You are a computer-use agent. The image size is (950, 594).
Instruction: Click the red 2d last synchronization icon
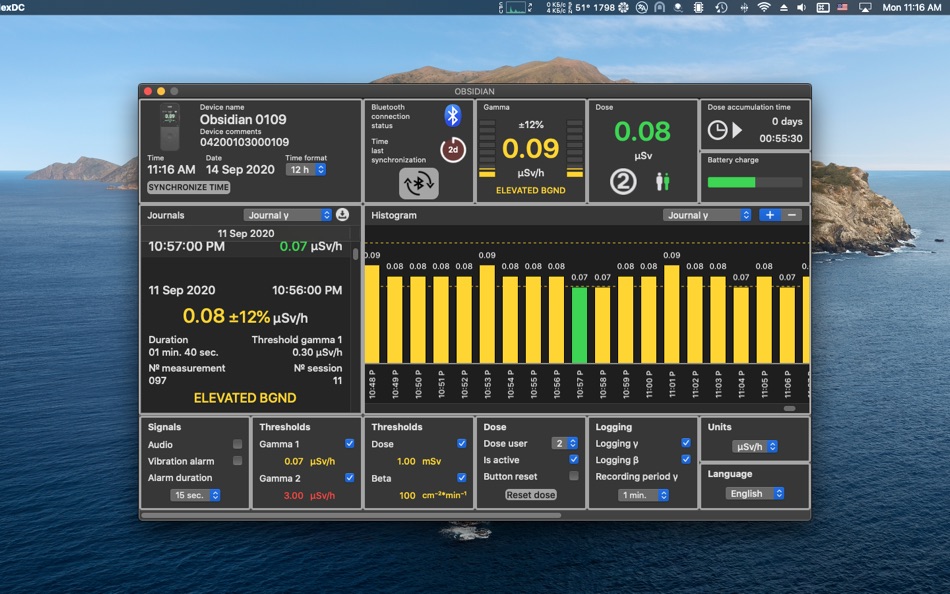[453, 150]
